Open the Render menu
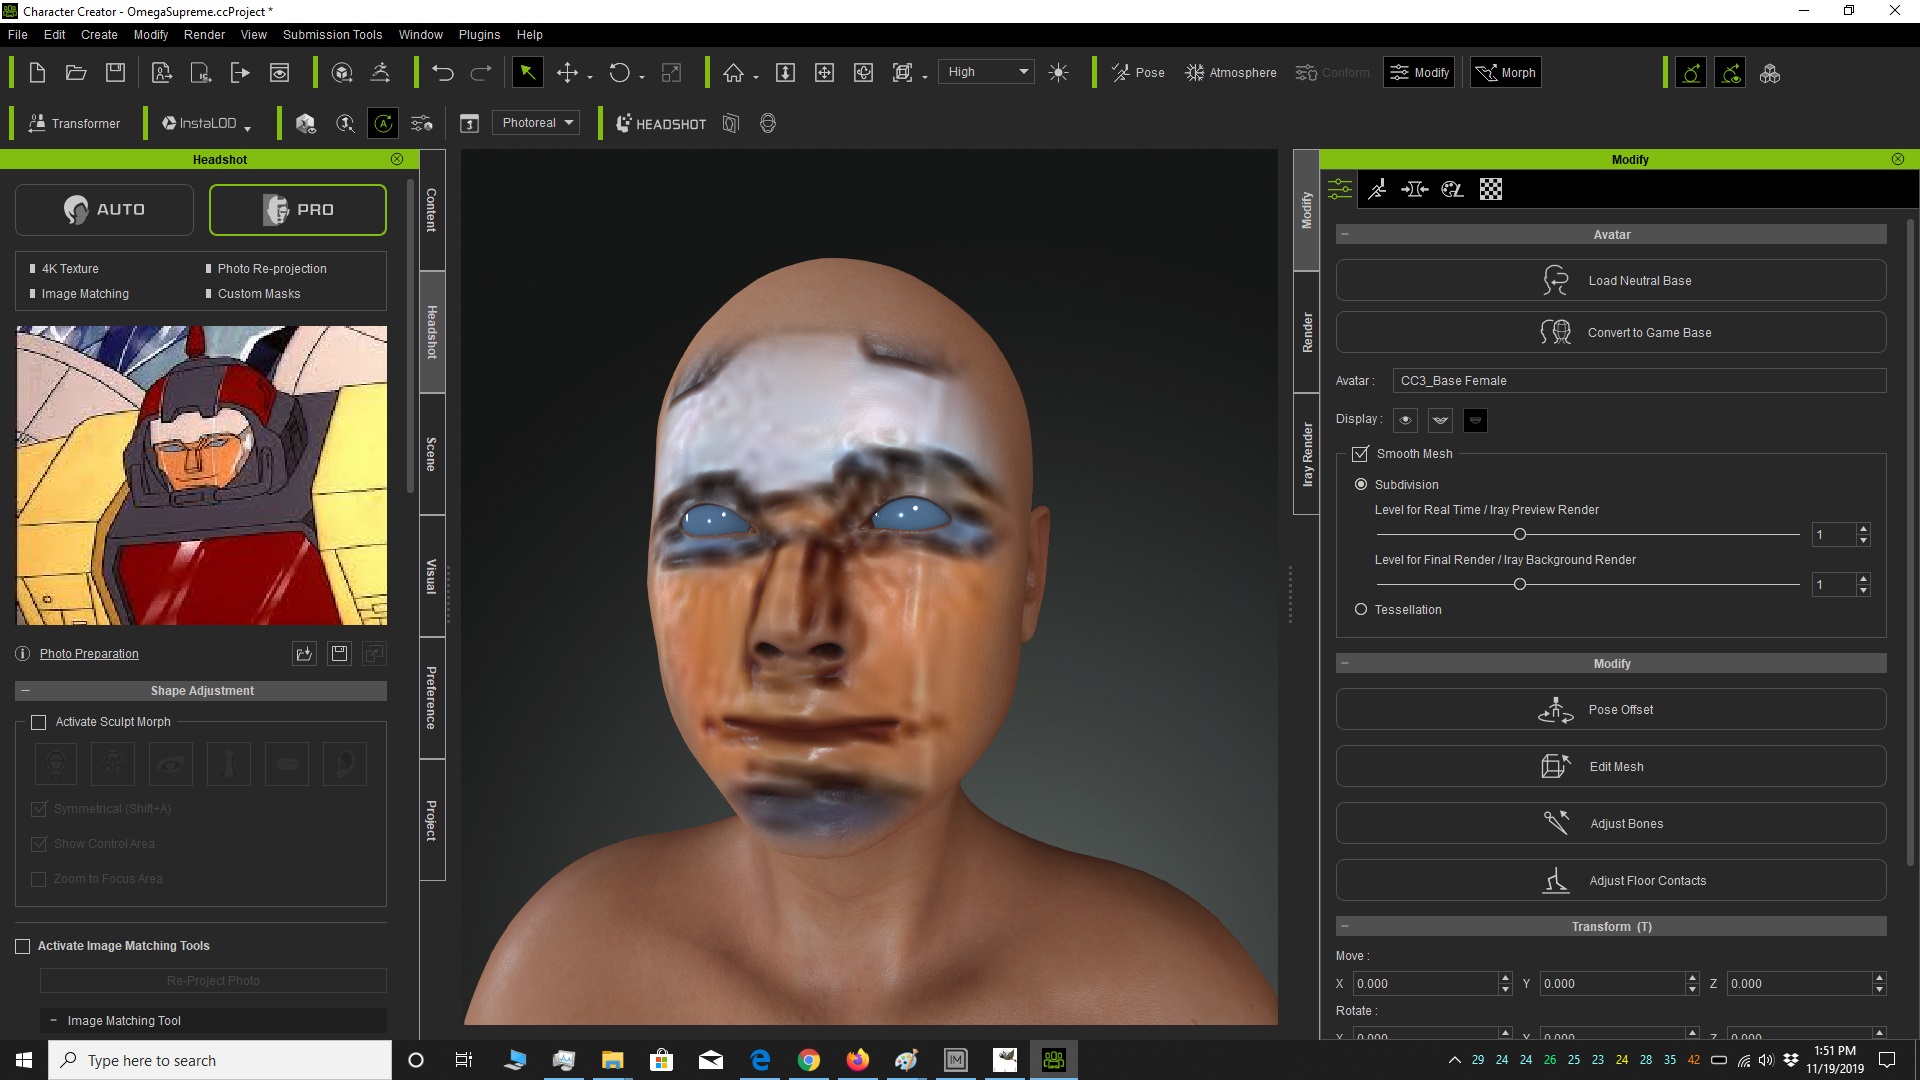1920x1080 pixels. (x=204, y=34)
